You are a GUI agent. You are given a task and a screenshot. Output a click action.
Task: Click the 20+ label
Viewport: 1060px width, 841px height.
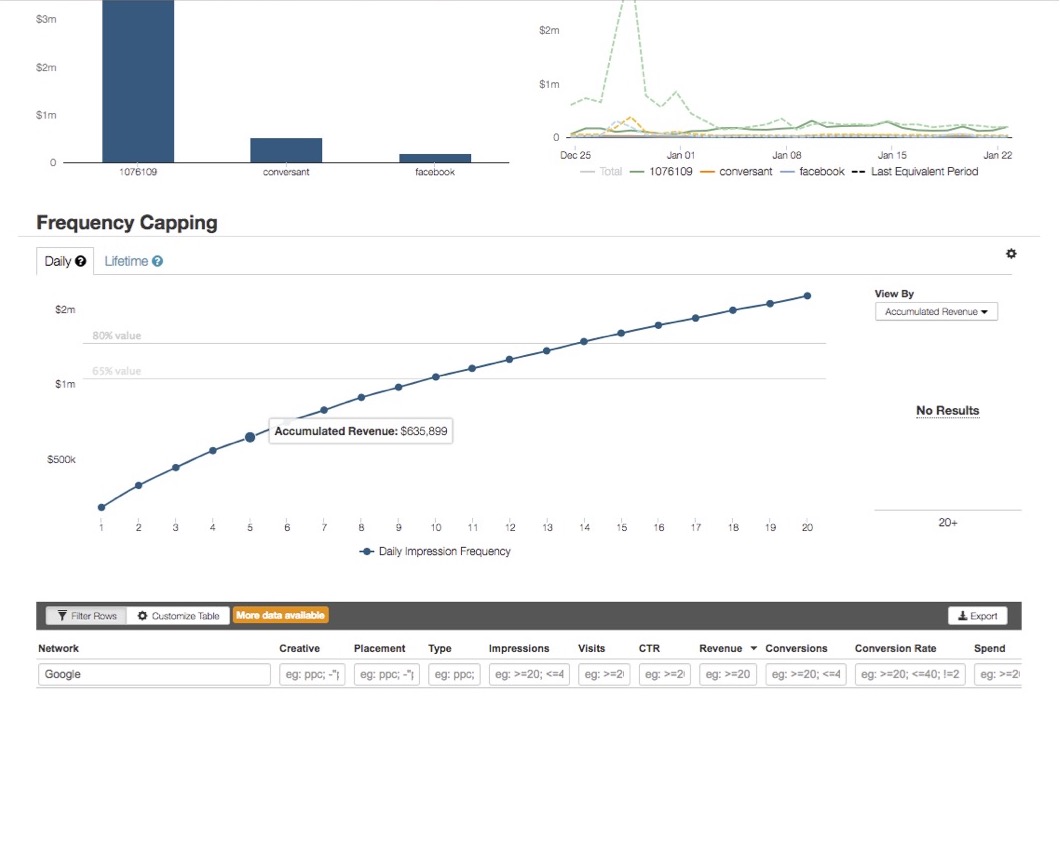coord(948,523)
